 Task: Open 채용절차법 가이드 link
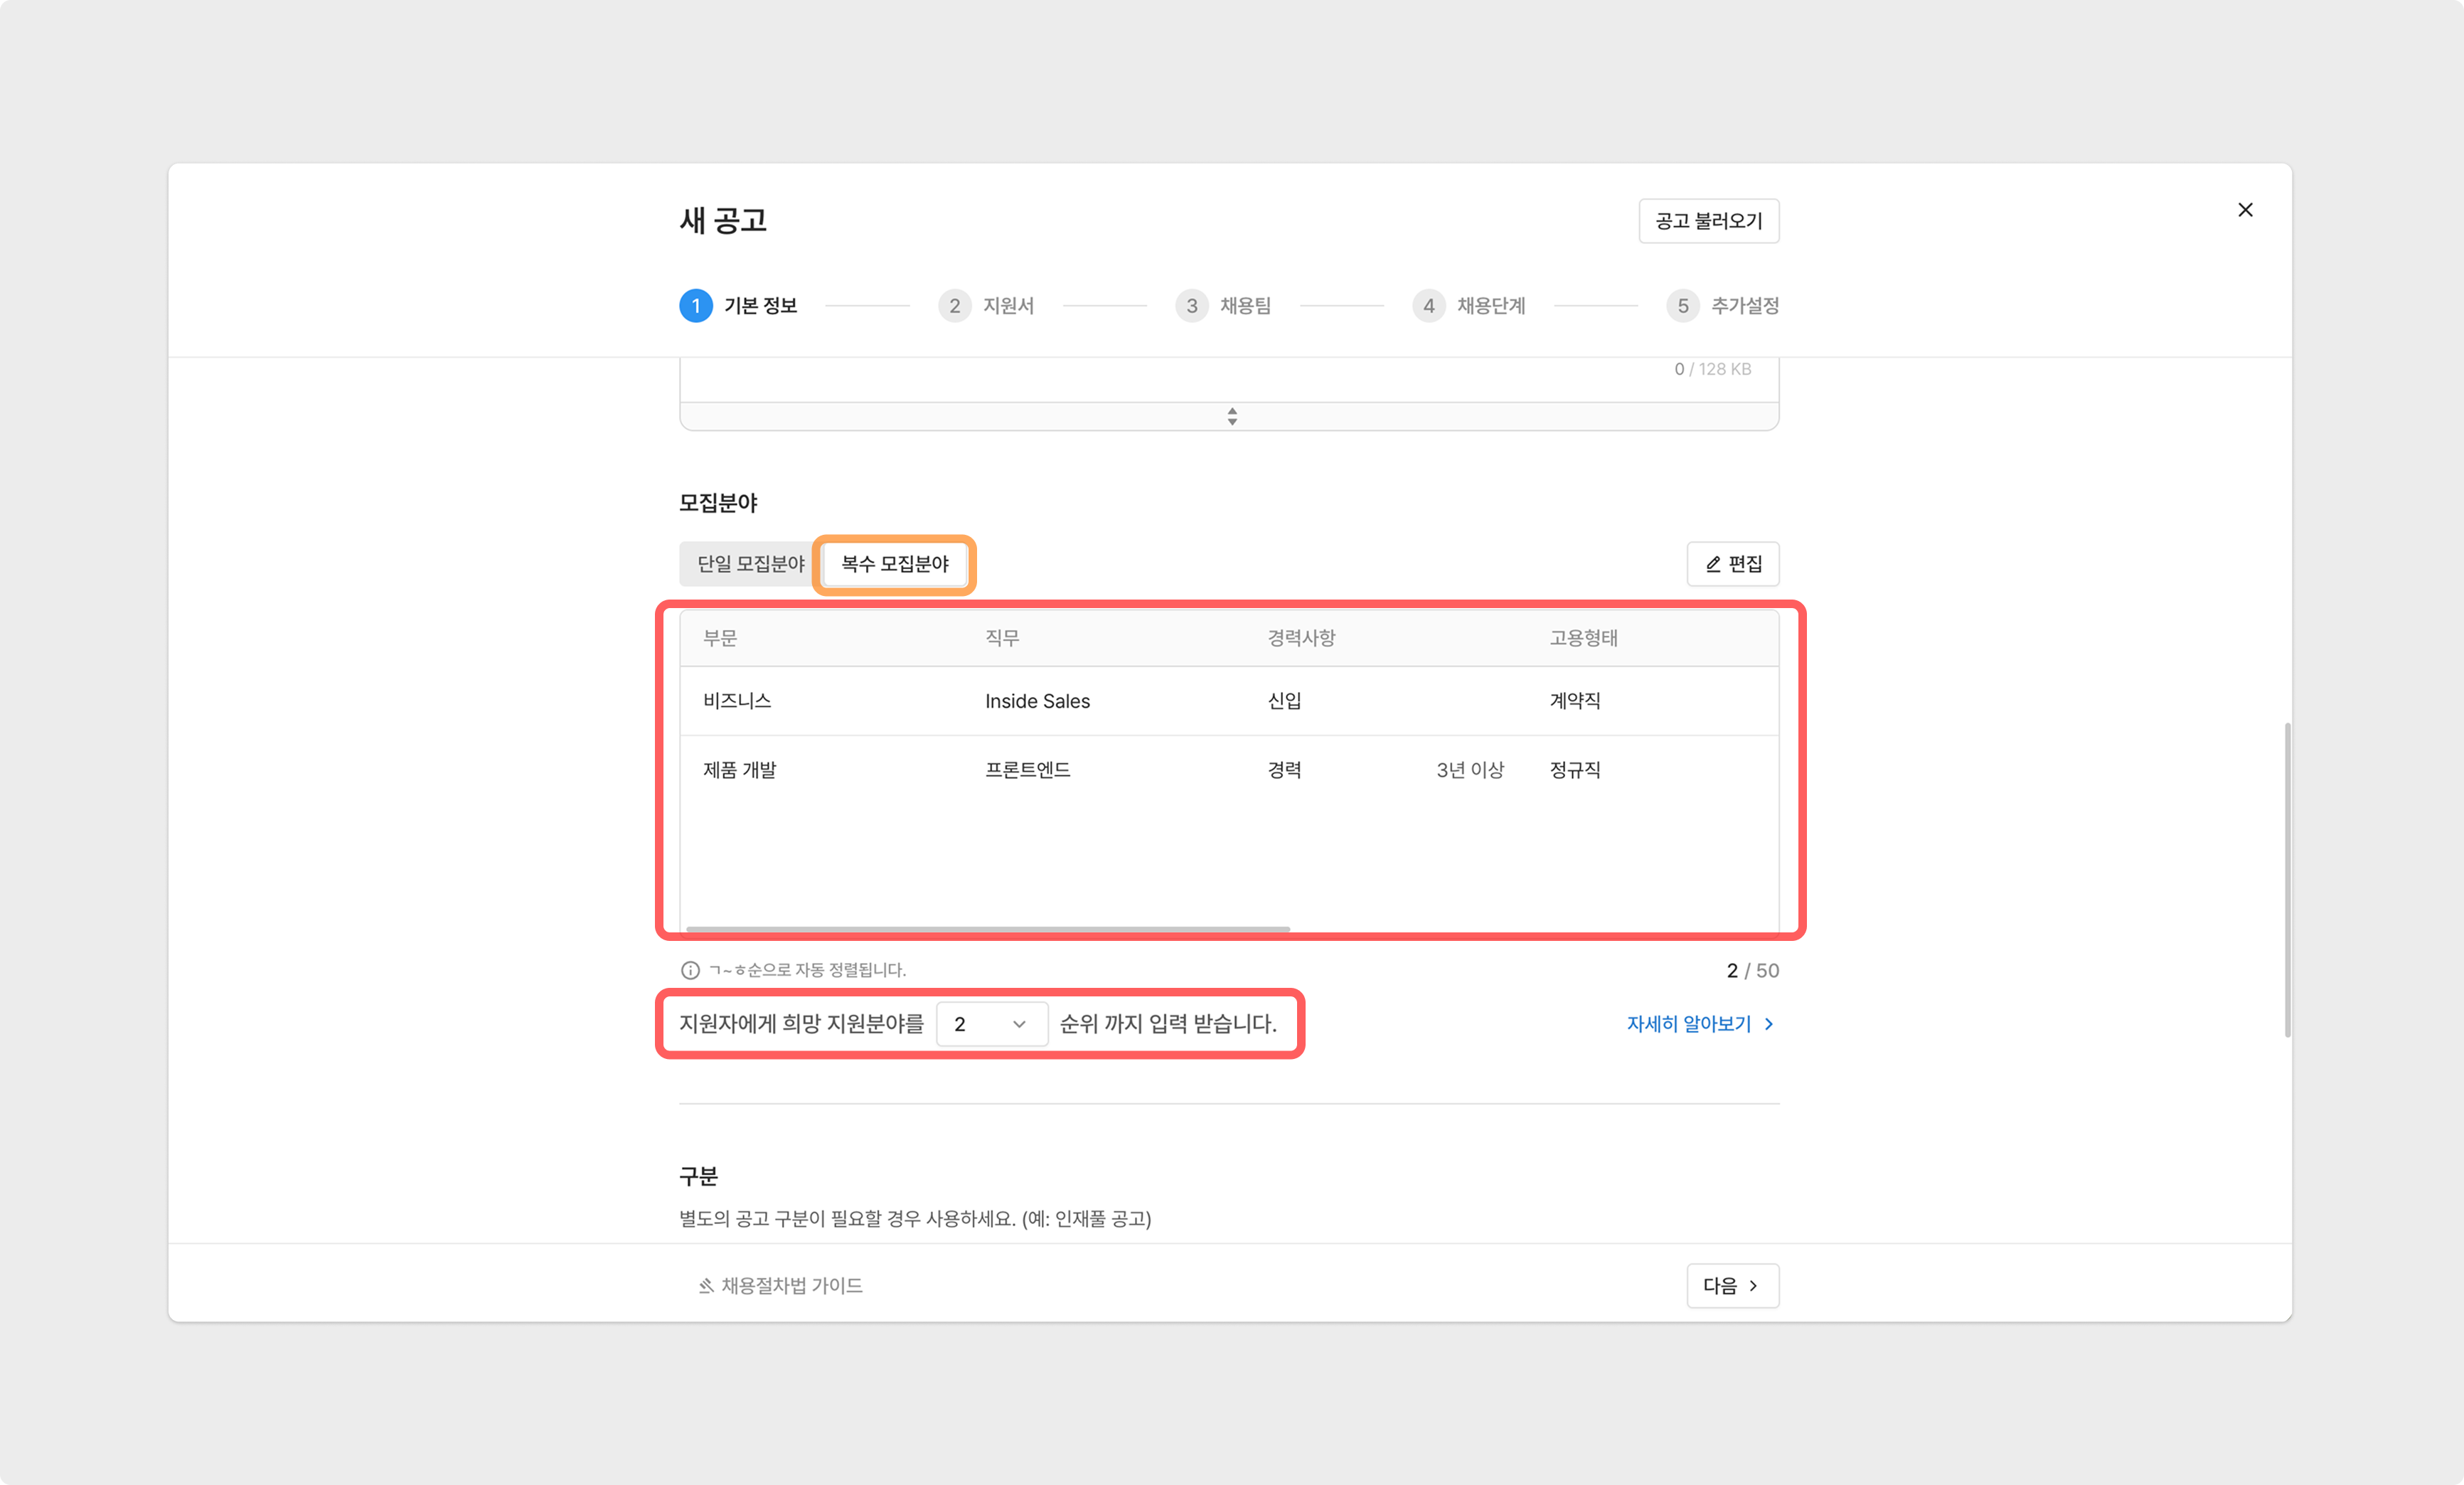(780, 1286)
